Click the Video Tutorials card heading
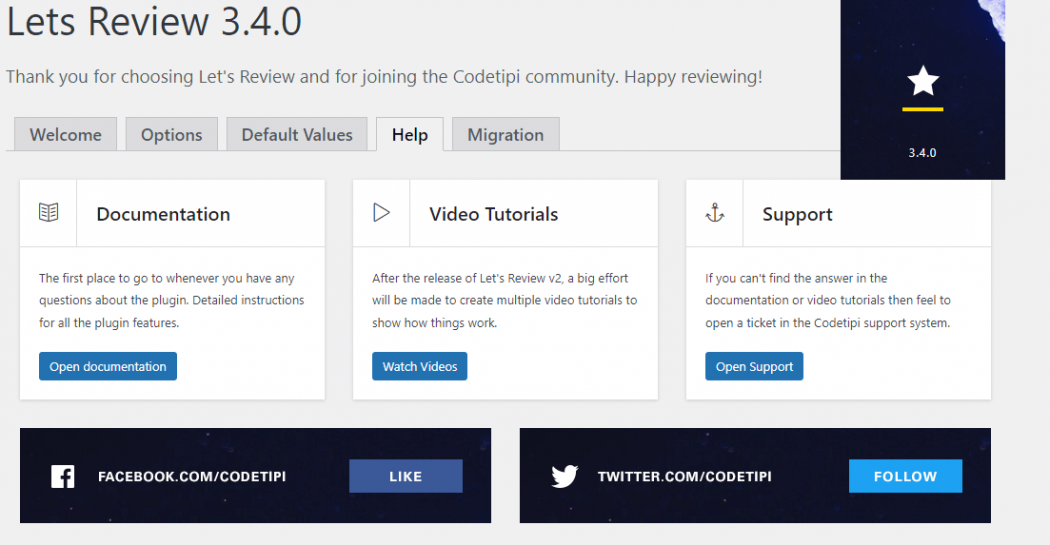This screenshot has width=1050, height=545. click(494, 214)
